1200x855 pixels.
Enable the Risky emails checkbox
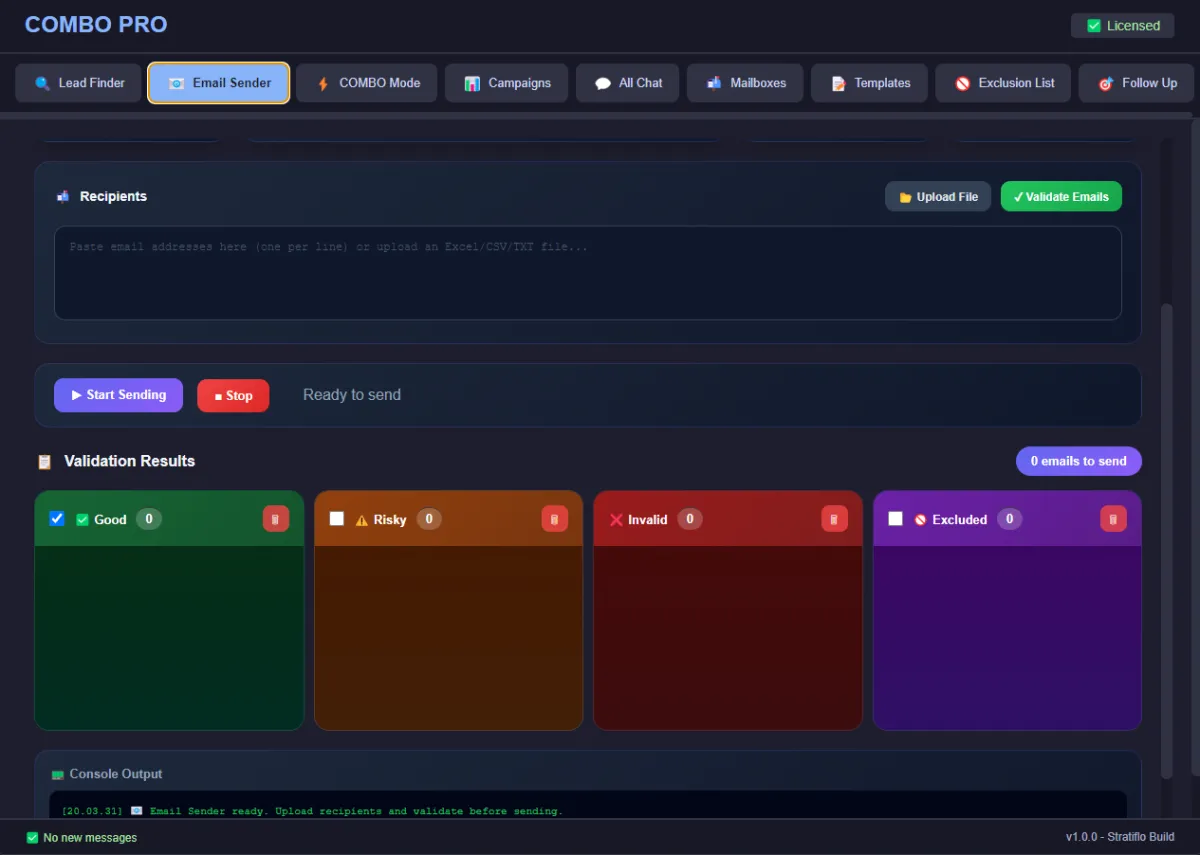point(337,519)
